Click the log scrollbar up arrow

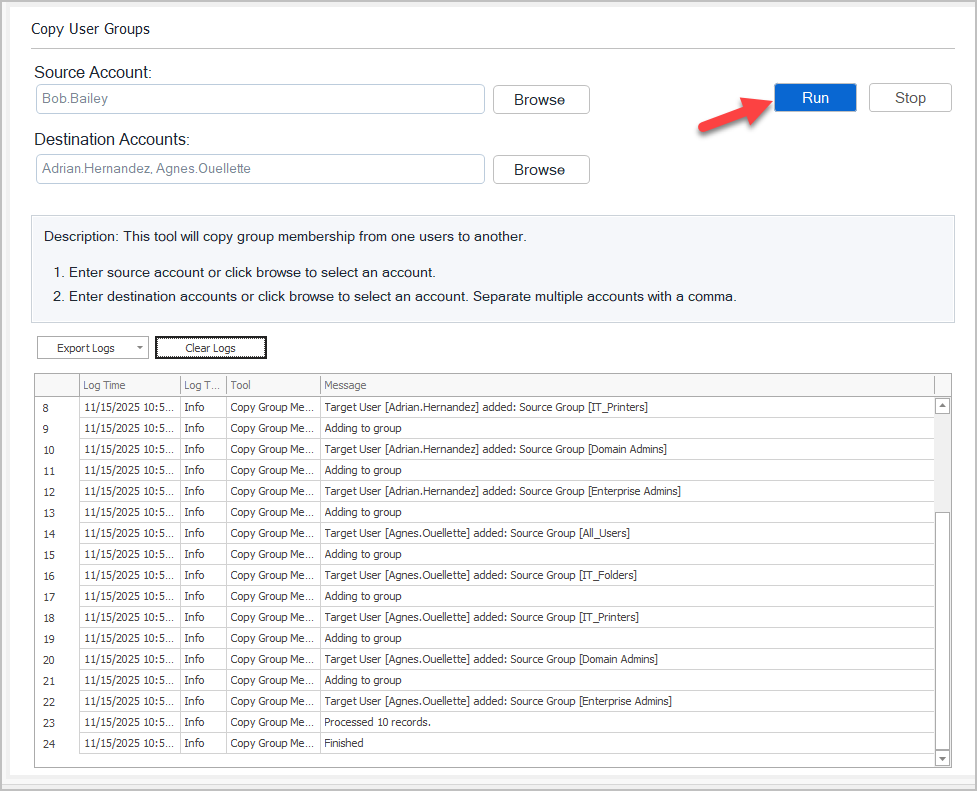pos(942,406)
